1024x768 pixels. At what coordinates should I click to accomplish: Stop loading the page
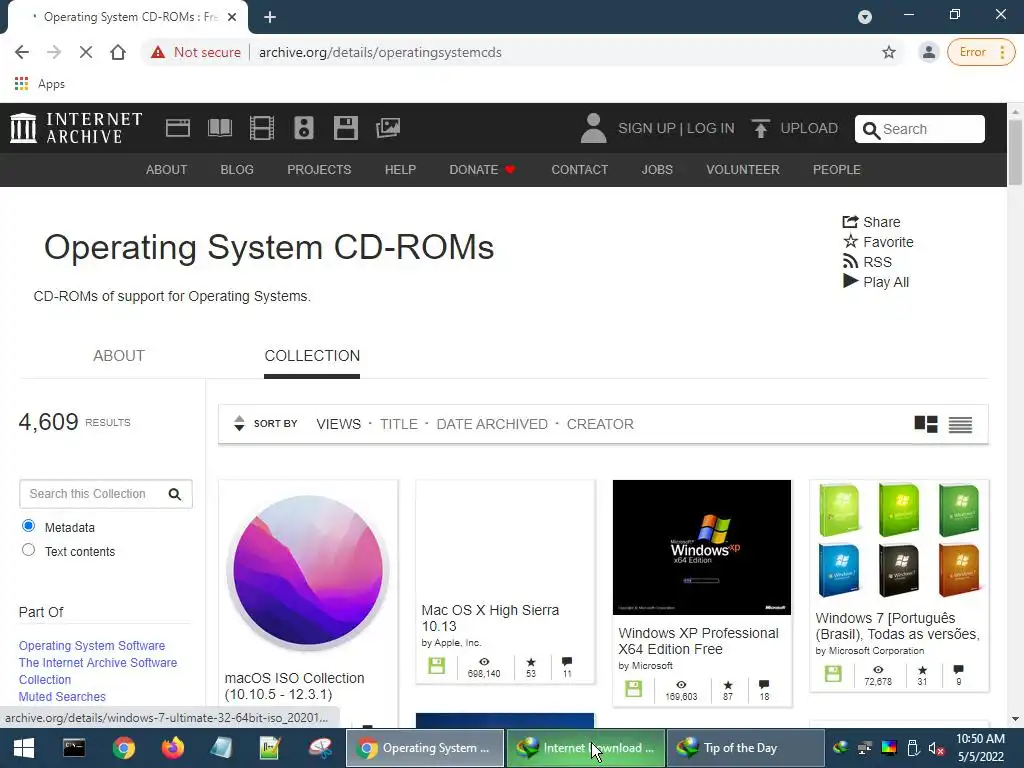click(86, 52)
